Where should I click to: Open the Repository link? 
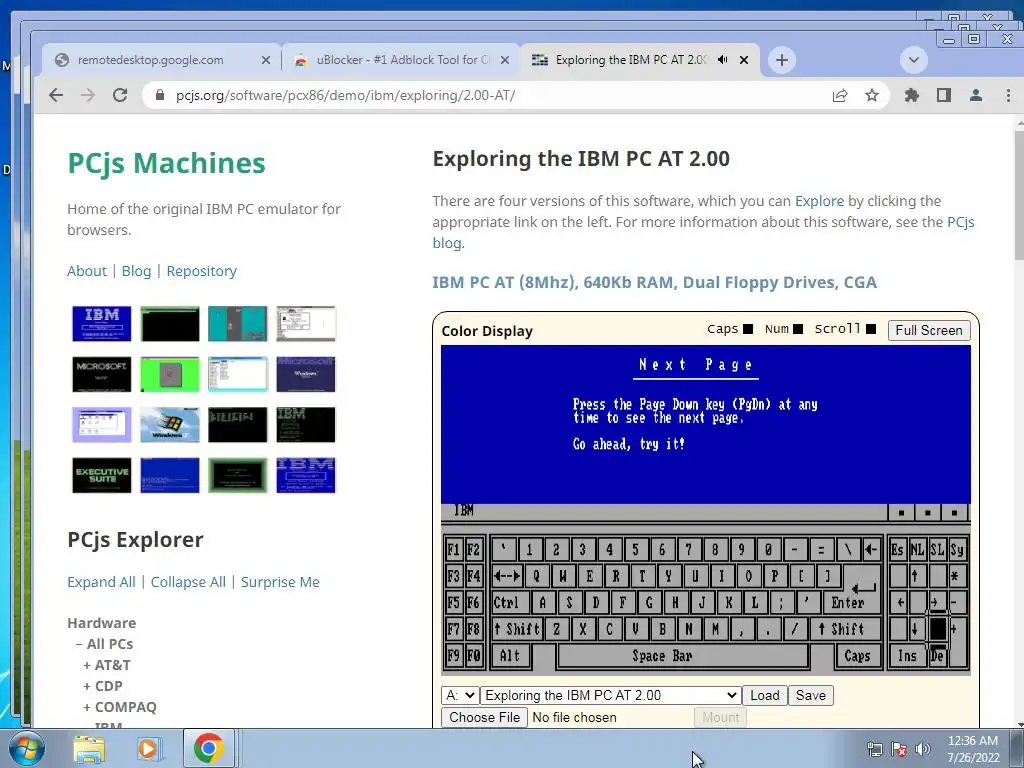(x=201, y=271)
